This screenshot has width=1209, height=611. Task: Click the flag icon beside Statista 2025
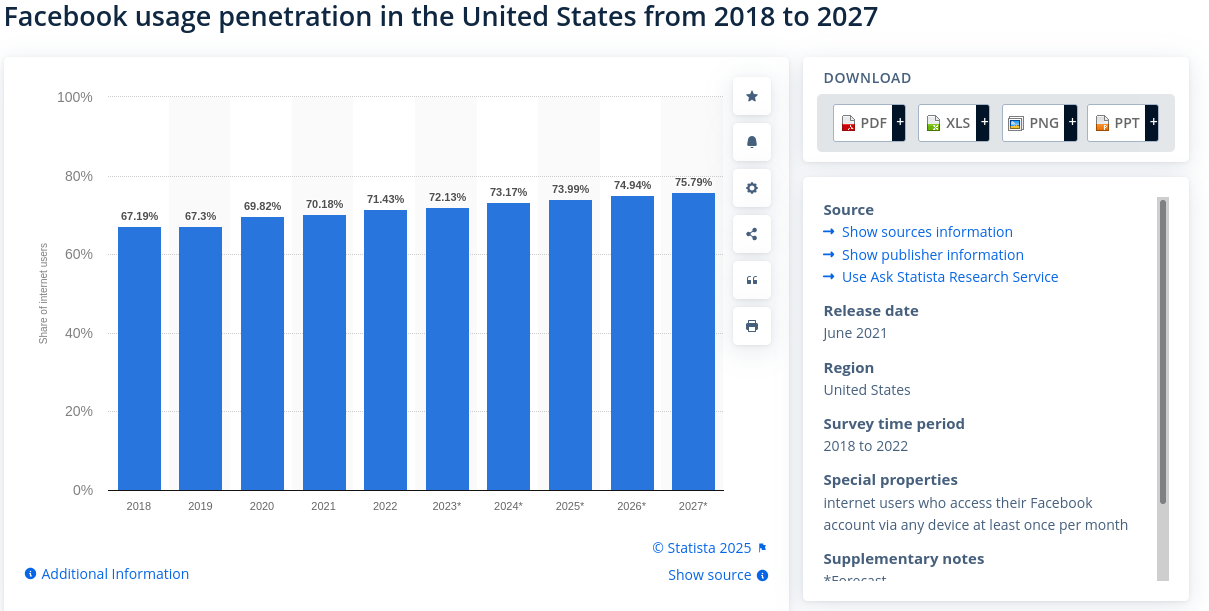click(x=762, y=548)
